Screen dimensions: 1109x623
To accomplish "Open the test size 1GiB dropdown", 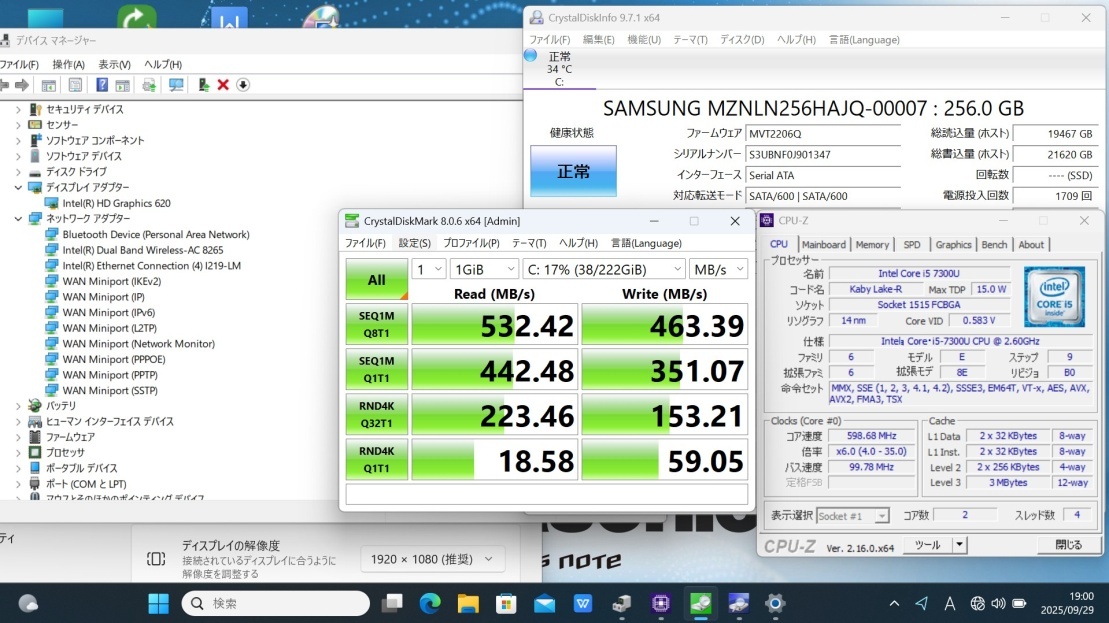I will point(484,269).
